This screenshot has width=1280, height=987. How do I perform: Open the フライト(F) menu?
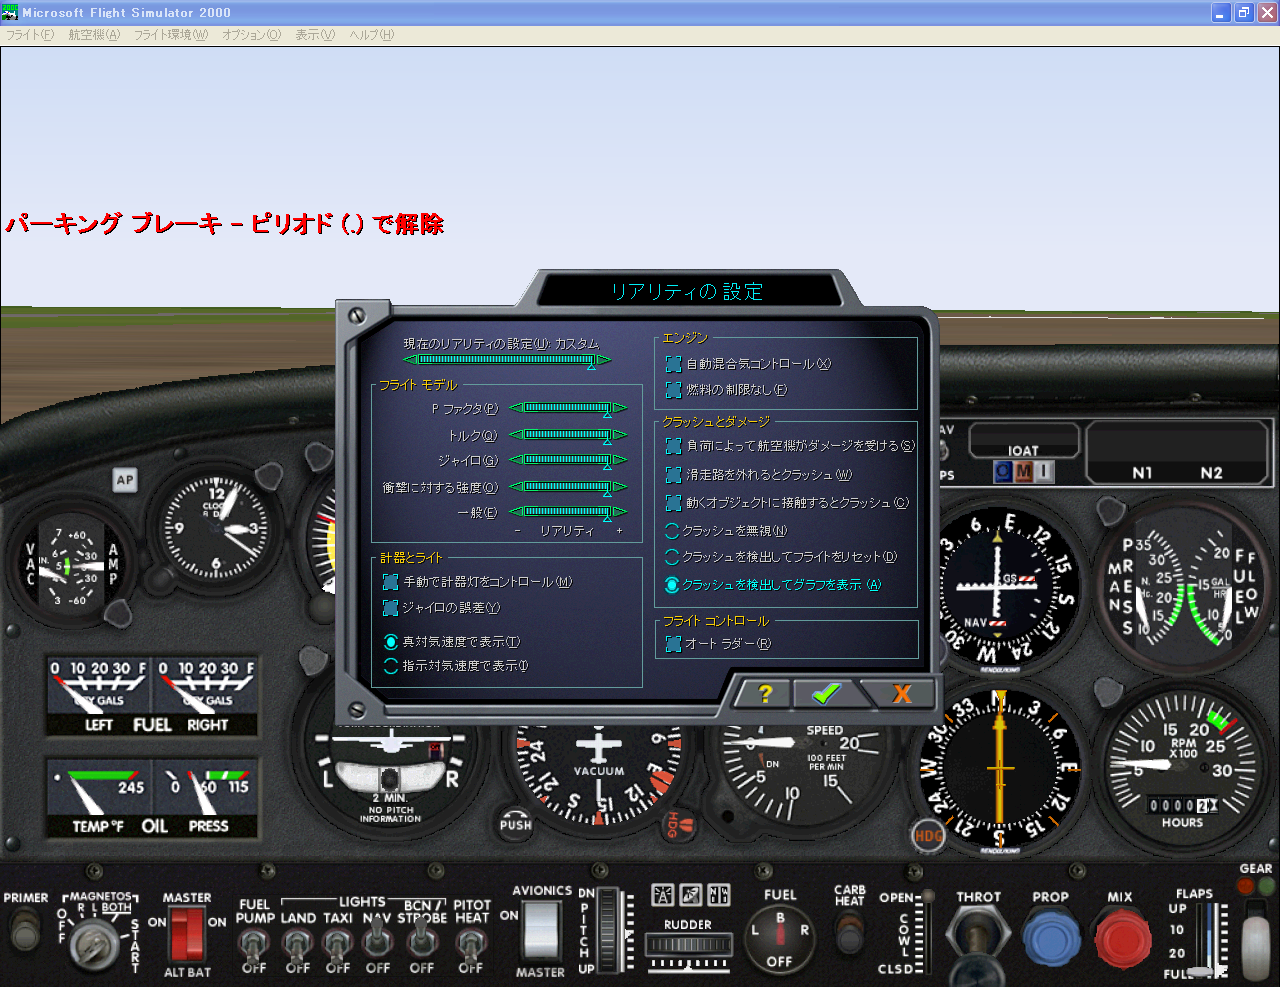click(30, 35)
